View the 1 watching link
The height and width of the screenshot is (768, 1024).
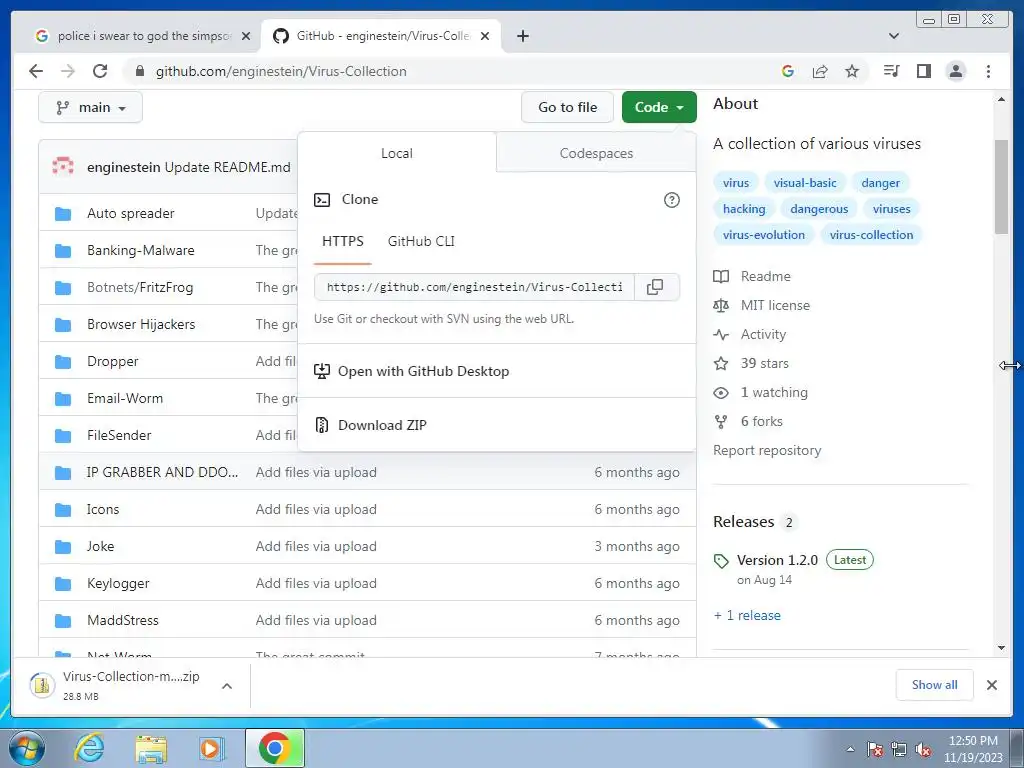[x=774, y=392]
